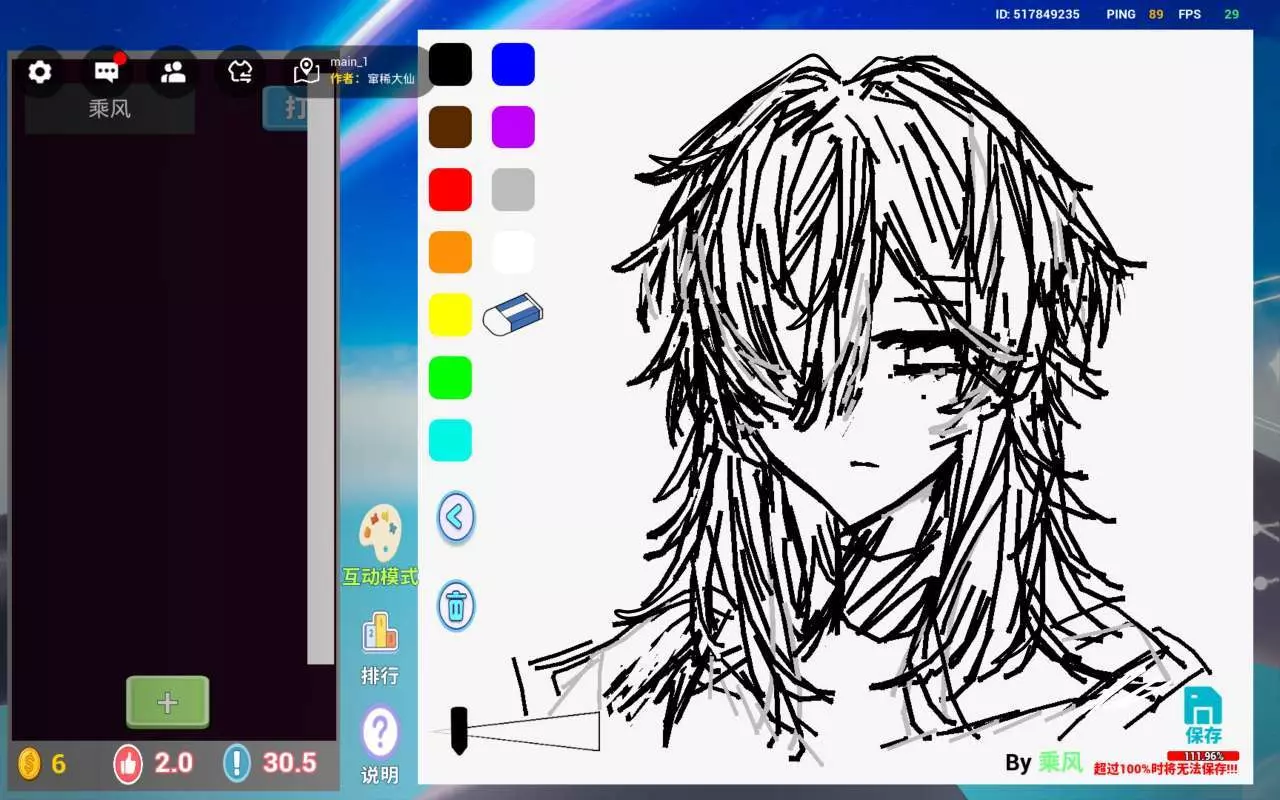Select the eraser tool
1280x800 pixels.
(513, 314)
